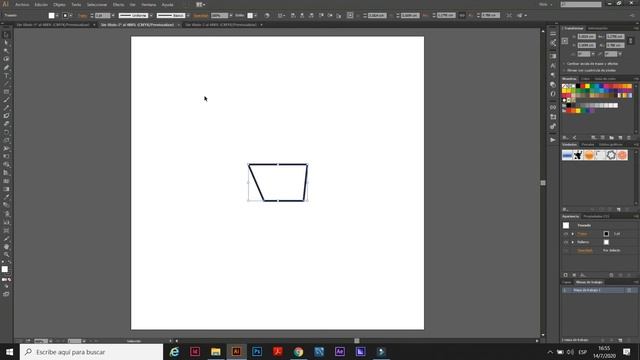Select the Eyedropper tool
Screen dimensions: 640x360
tap(6, 197)
